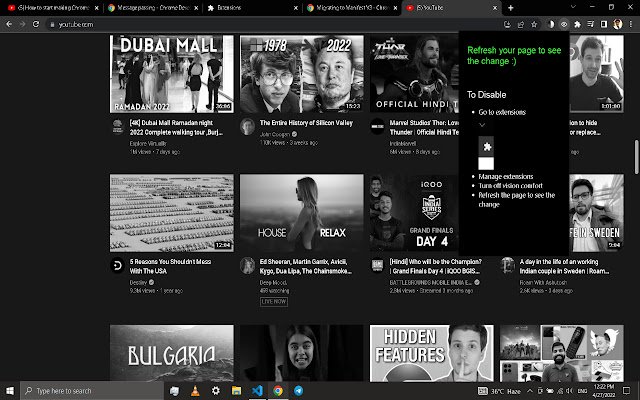This screenshot has width=640, height=400.
Task: Open the Destiny channel avatar
Action: coord(118,265)
